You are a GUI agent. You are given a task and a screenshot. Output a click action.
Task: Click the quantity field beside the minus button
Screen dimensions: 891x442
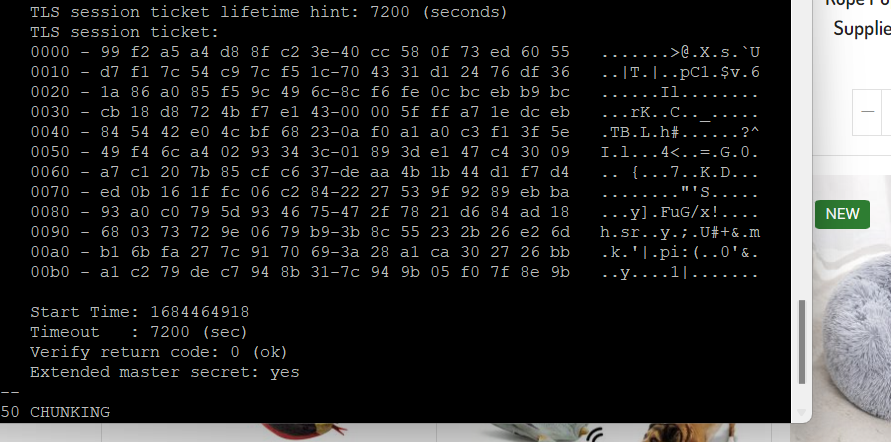(886, 112)
